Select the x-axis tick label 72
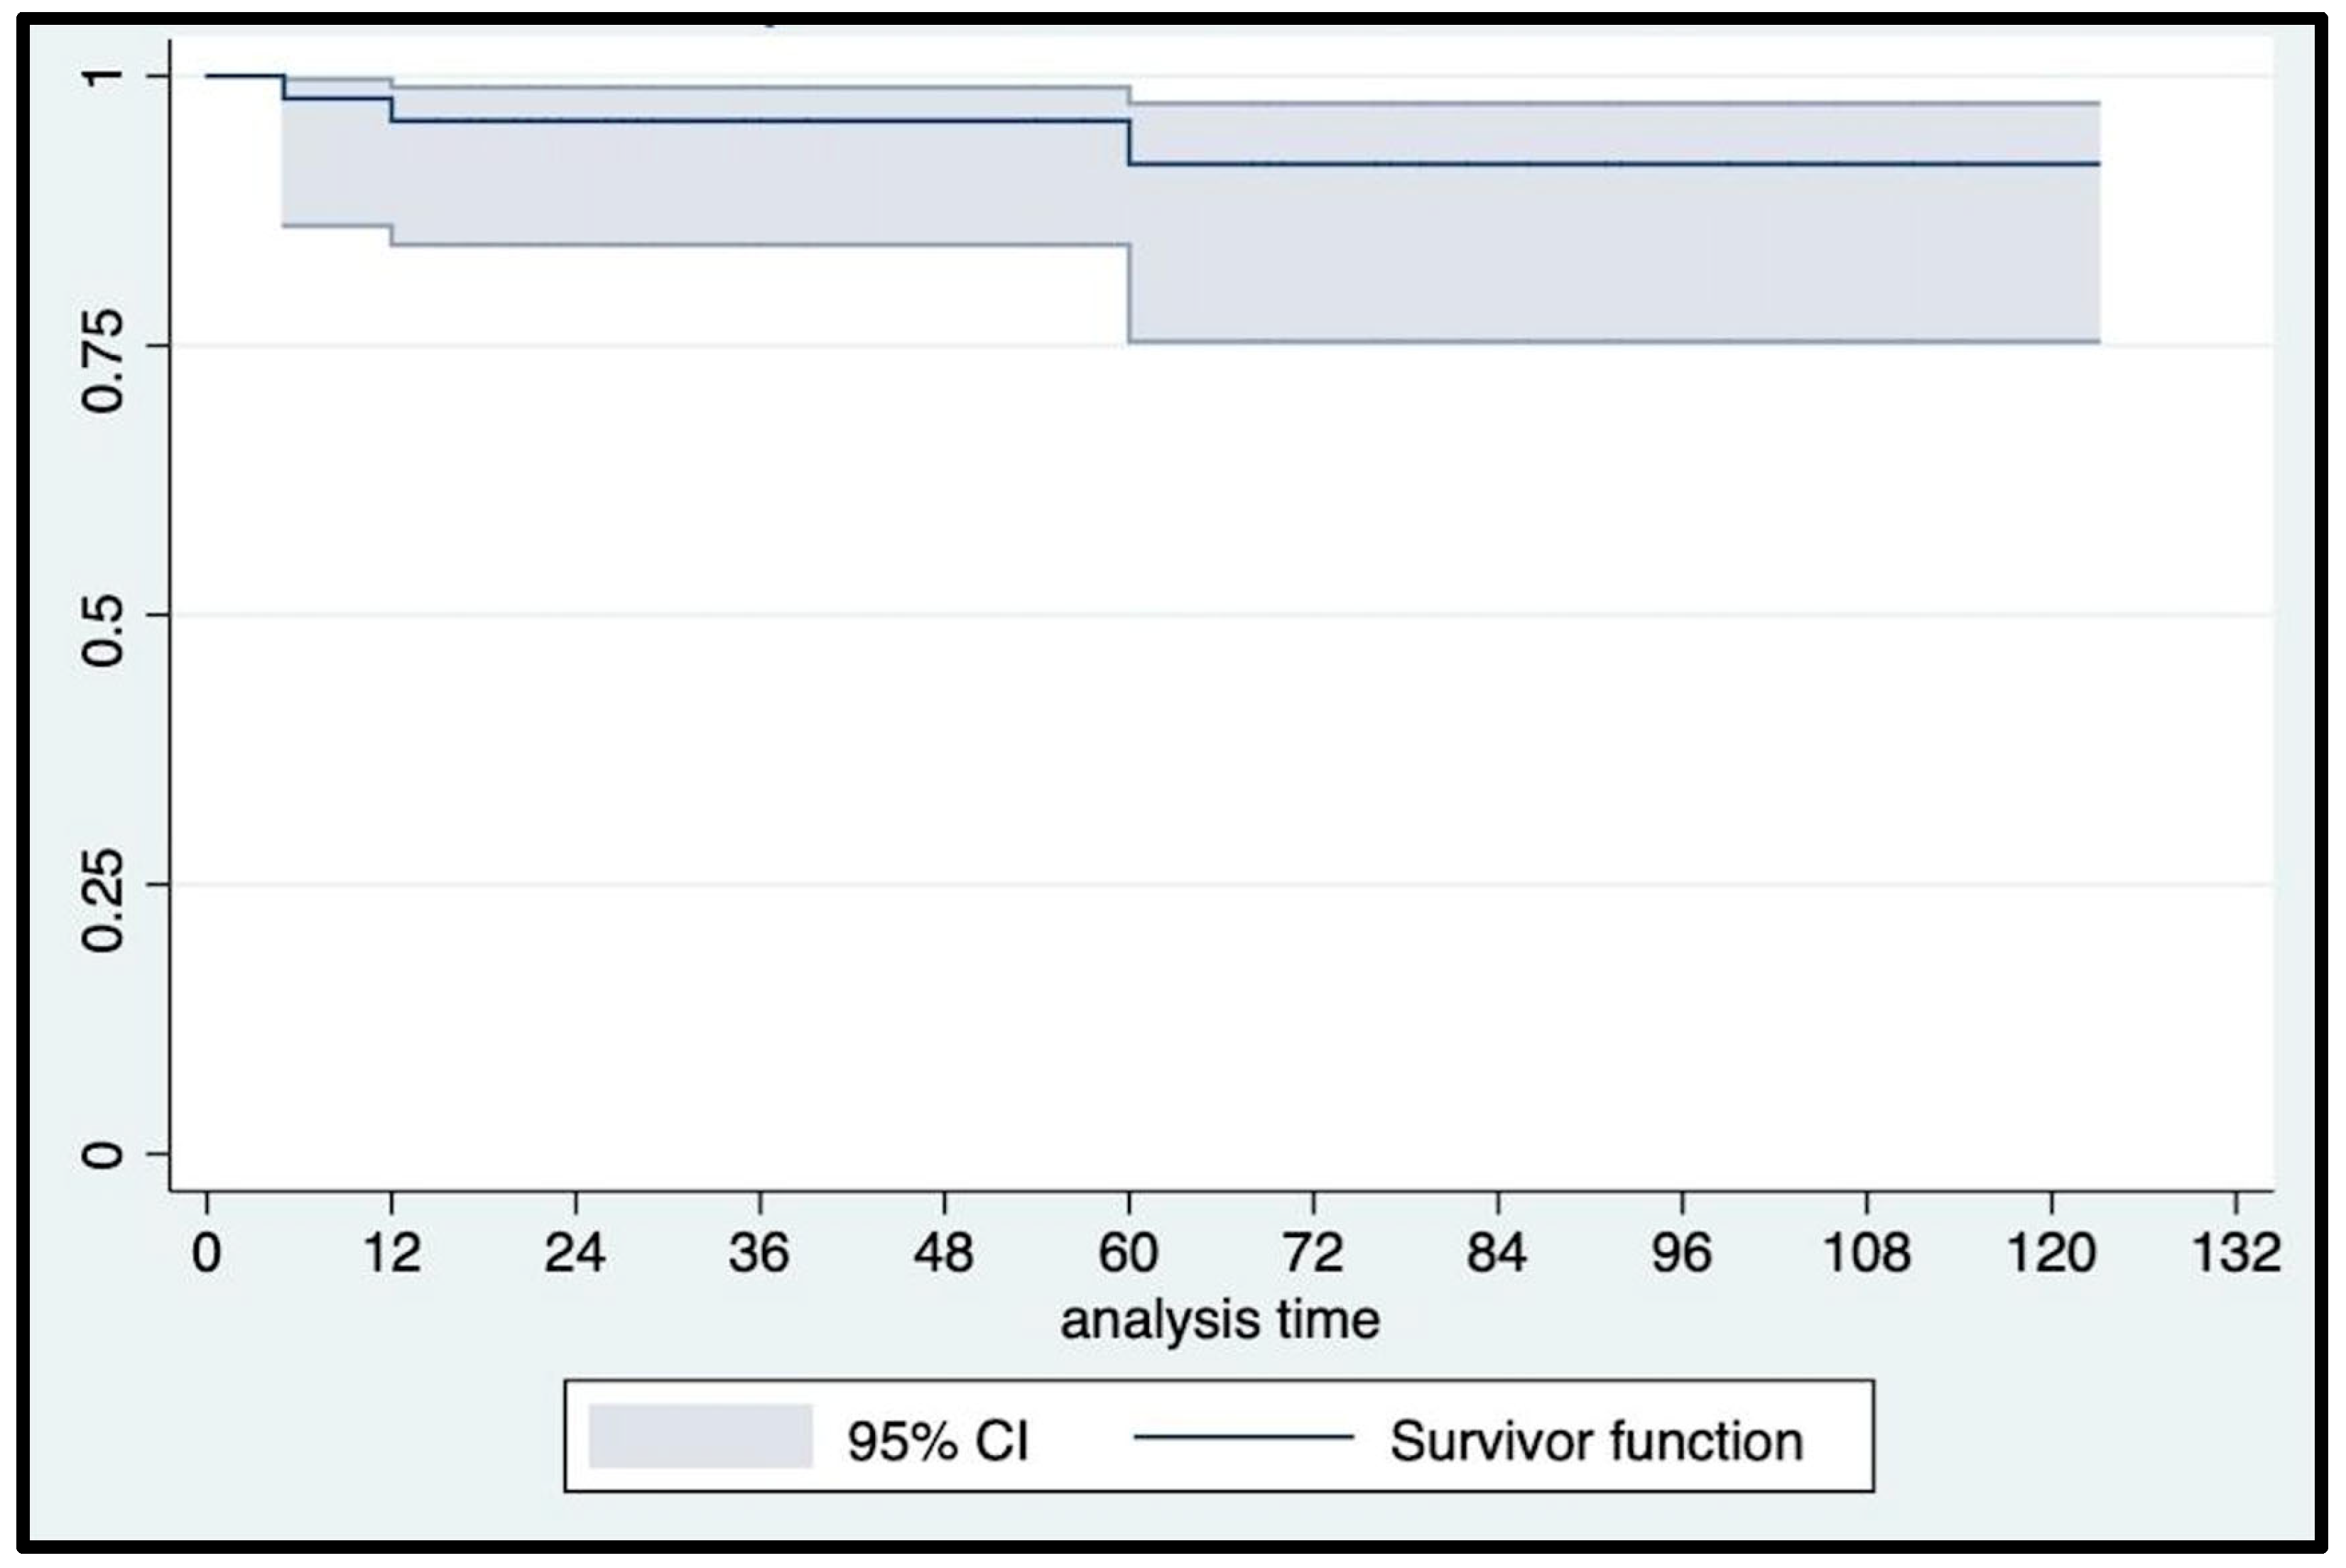Image resolution: width=2346 pixels, height=1568 pixels. [x=1312, y=1252]
